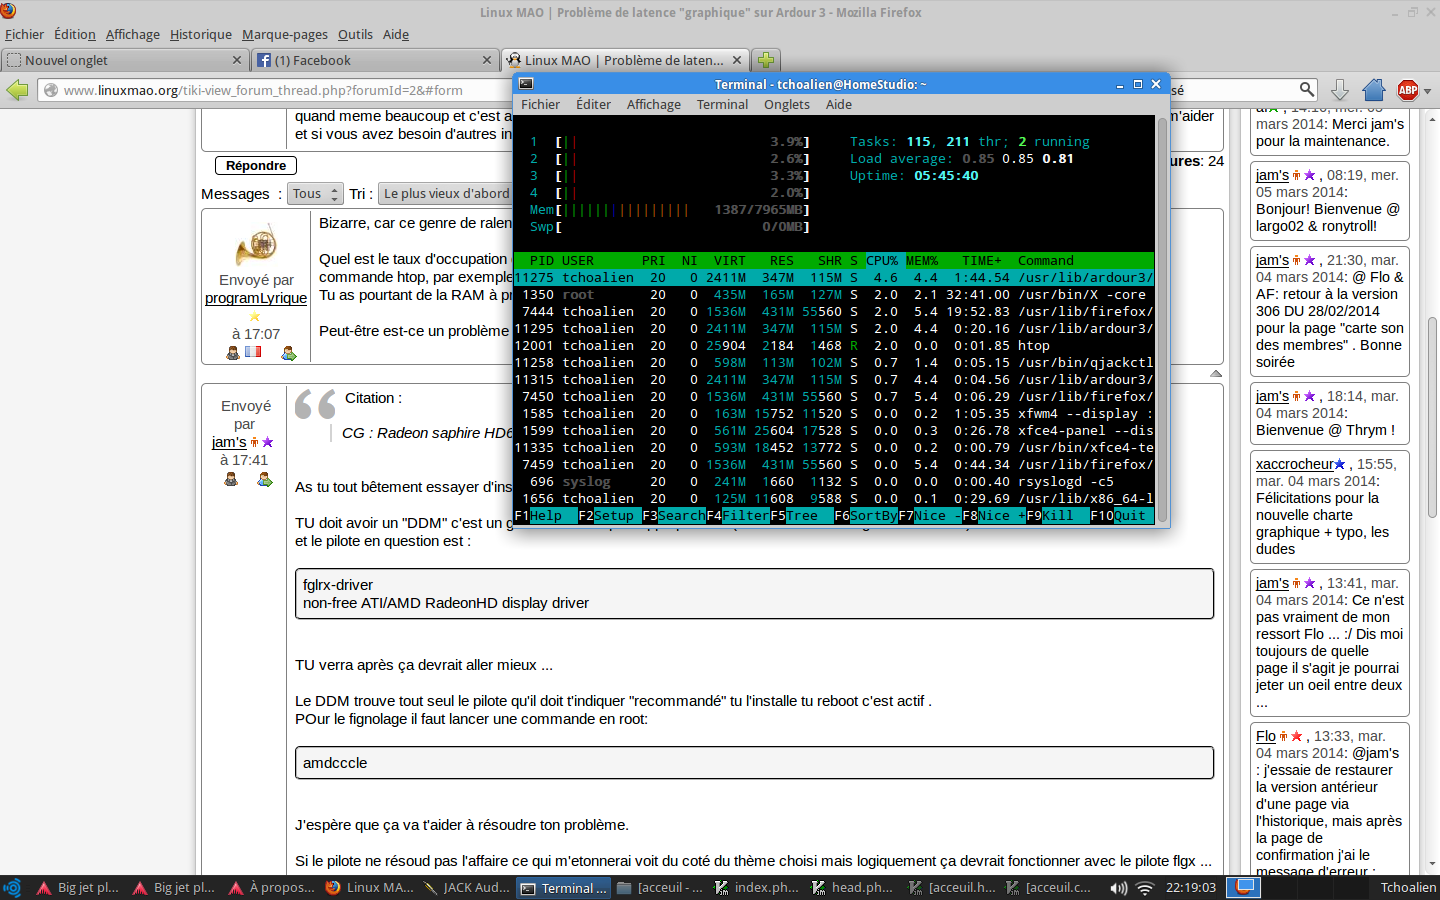The width and height of the screenshot is (1440, 900).
Task: Open the Adblock Plus icon
Action: coord(1408,90)
